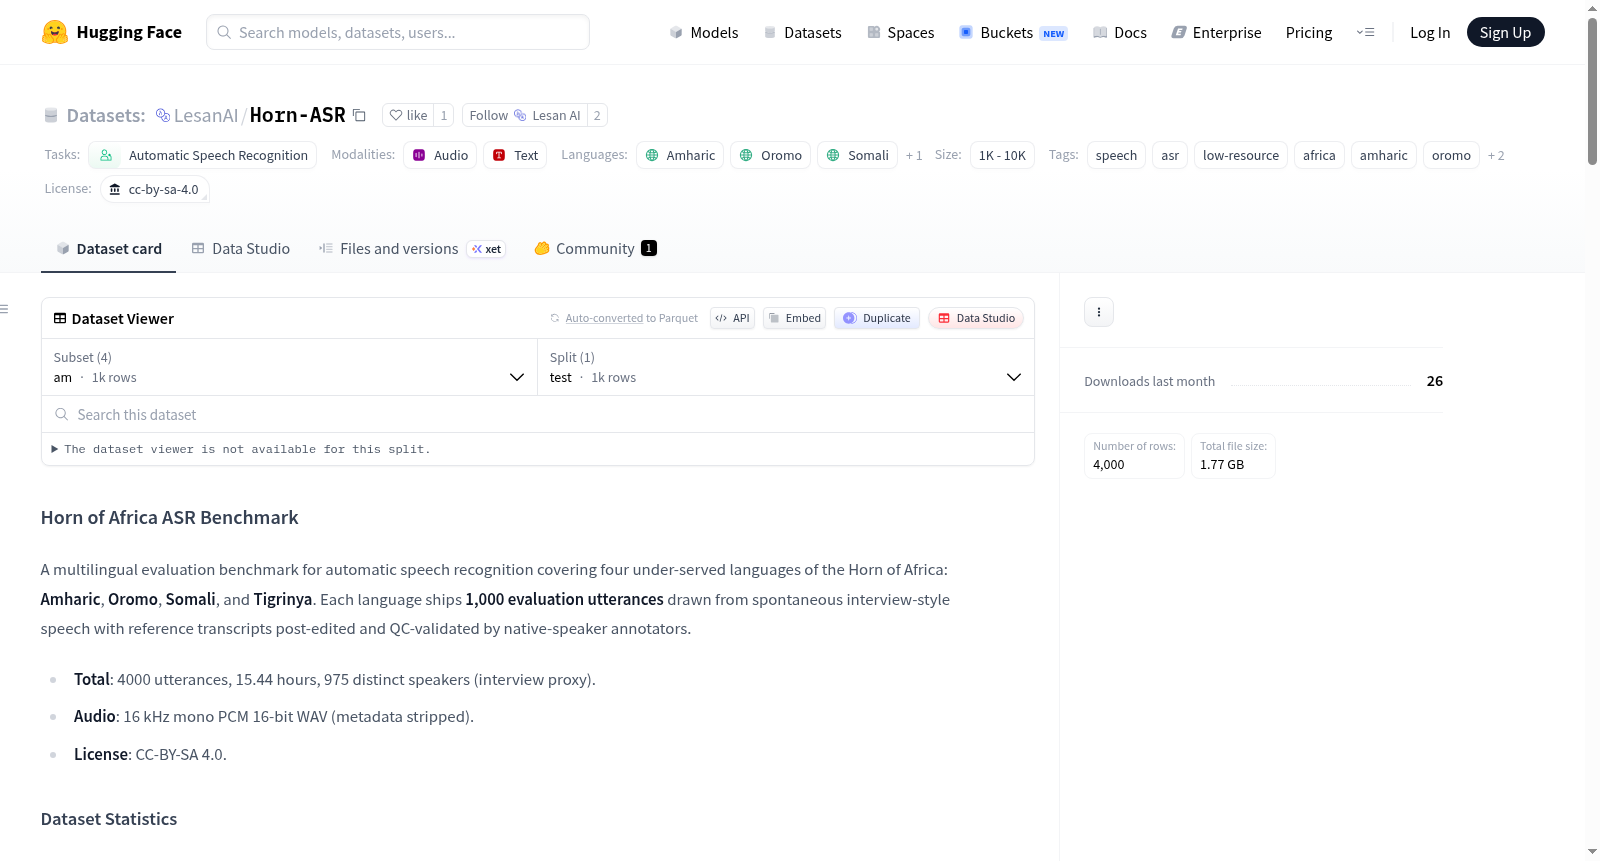Click the search magnifier in the dataset search
This screenshot has width=1600, height=861.
62,414
